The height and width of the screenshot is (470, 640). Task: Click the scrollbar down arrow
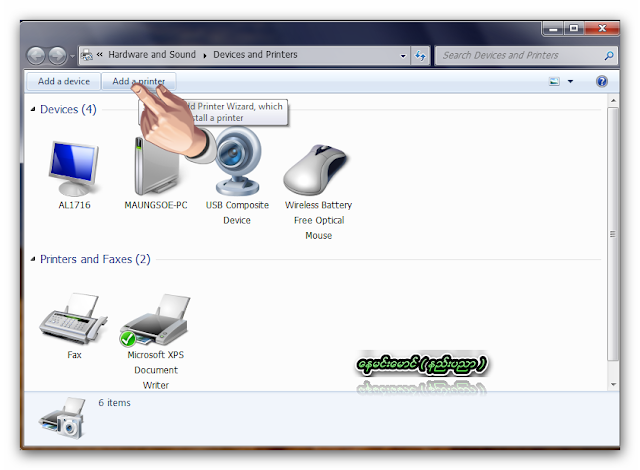(x=613, y=384)
